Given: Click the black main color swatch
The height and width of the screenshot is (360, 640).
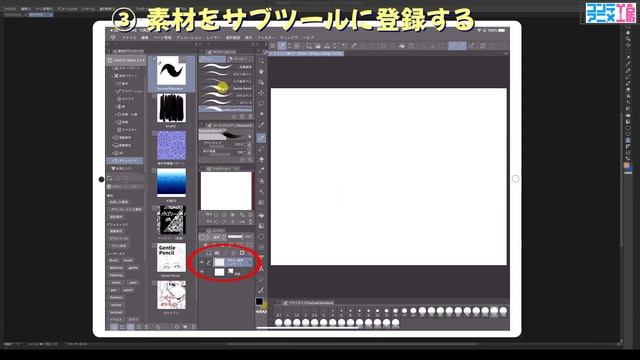Looking at the screenshot, I should (x=259, y=301).
